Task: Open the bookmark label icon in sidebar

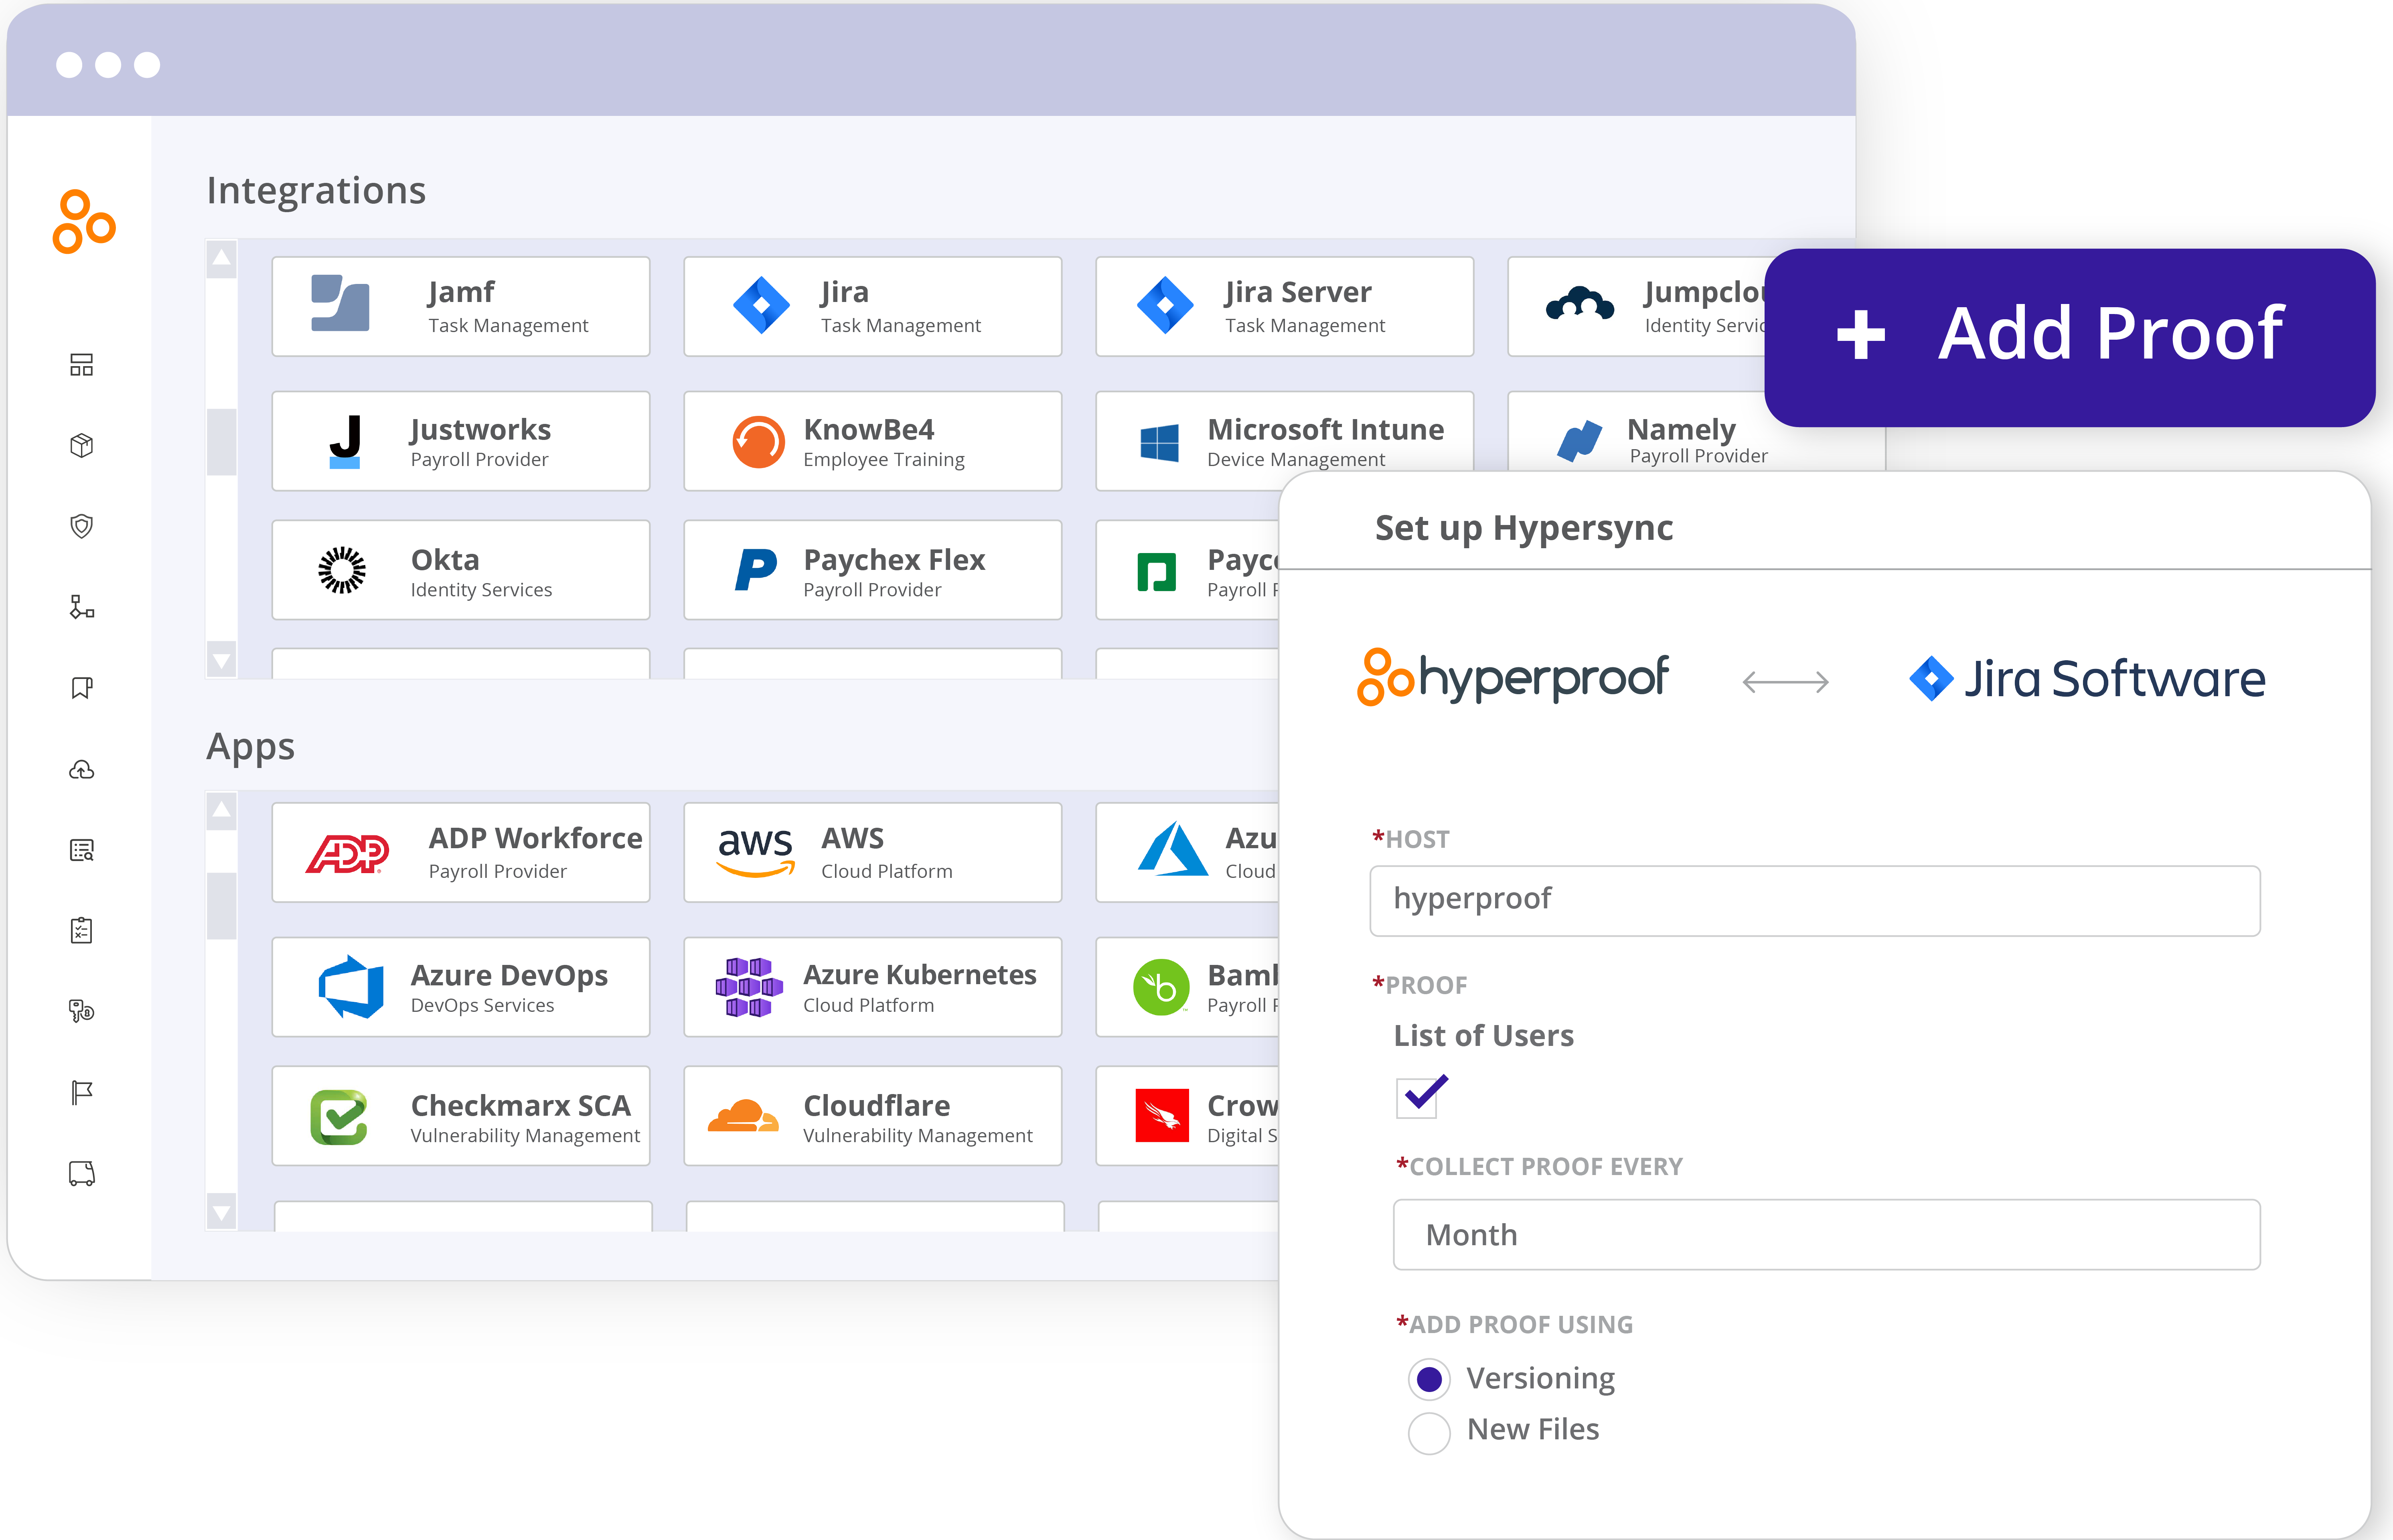Action: click(82, 688)
